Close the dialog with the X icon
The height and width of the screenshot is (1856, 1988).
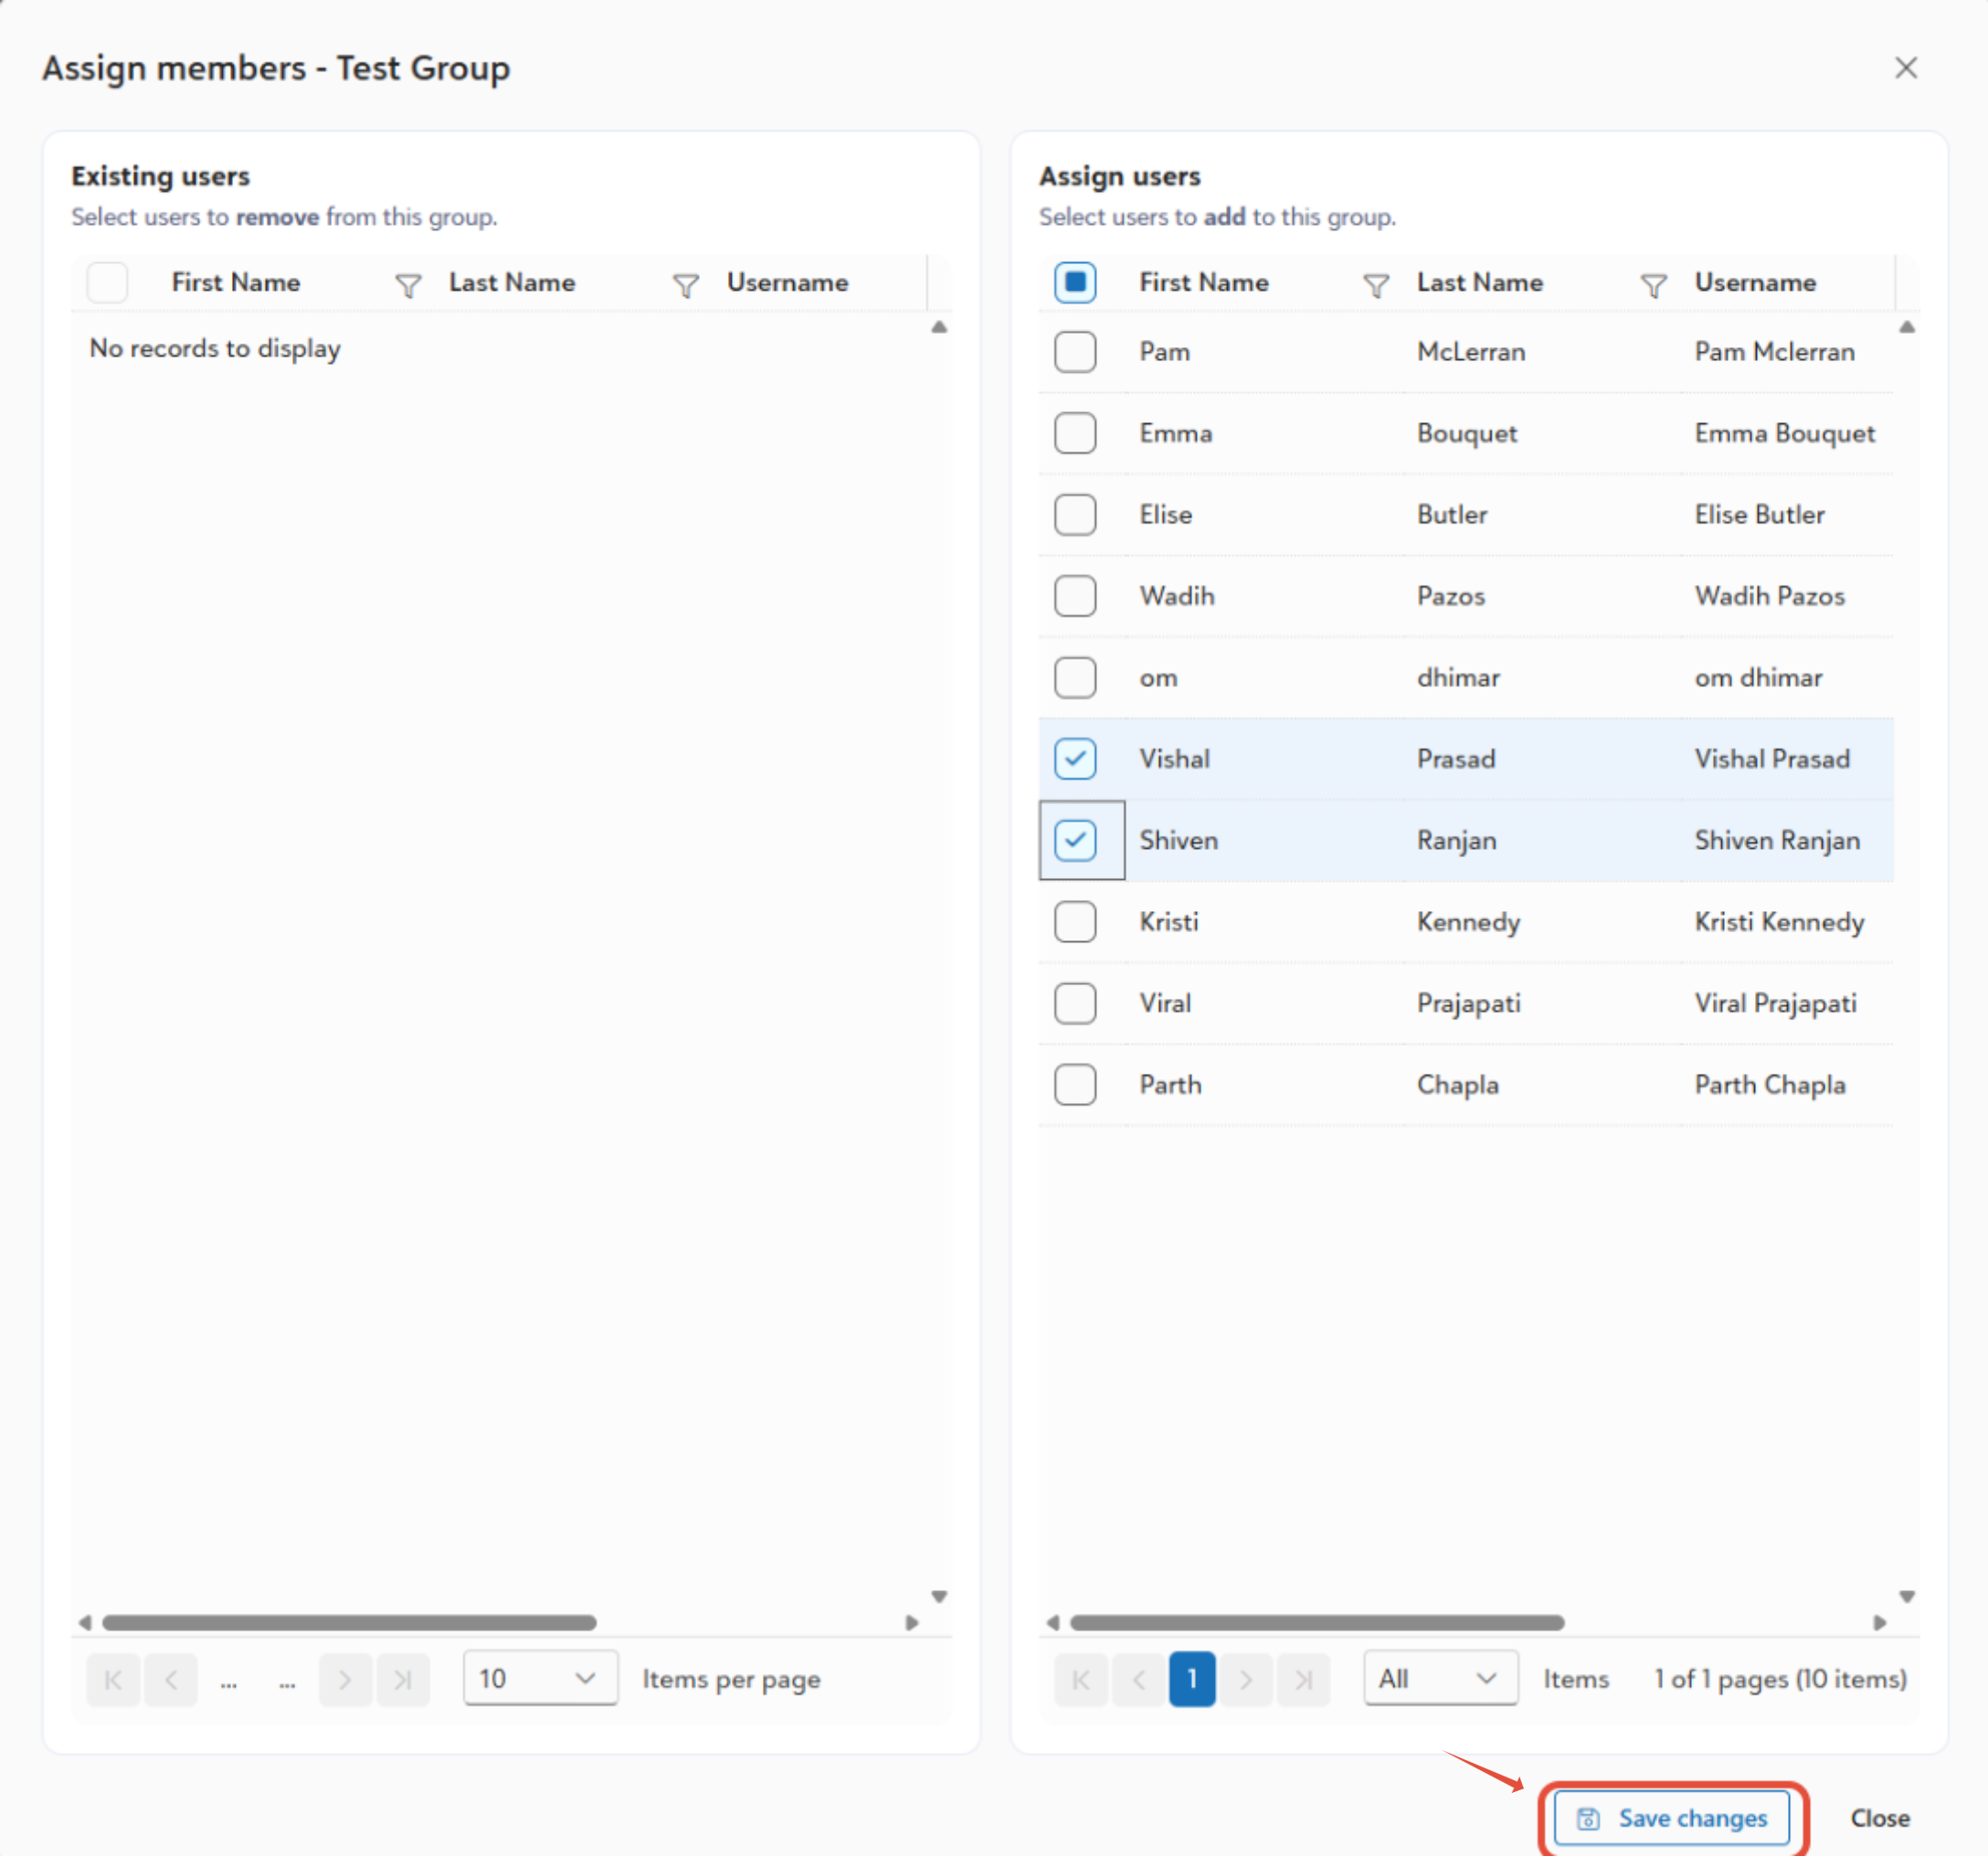[1906, 68]
